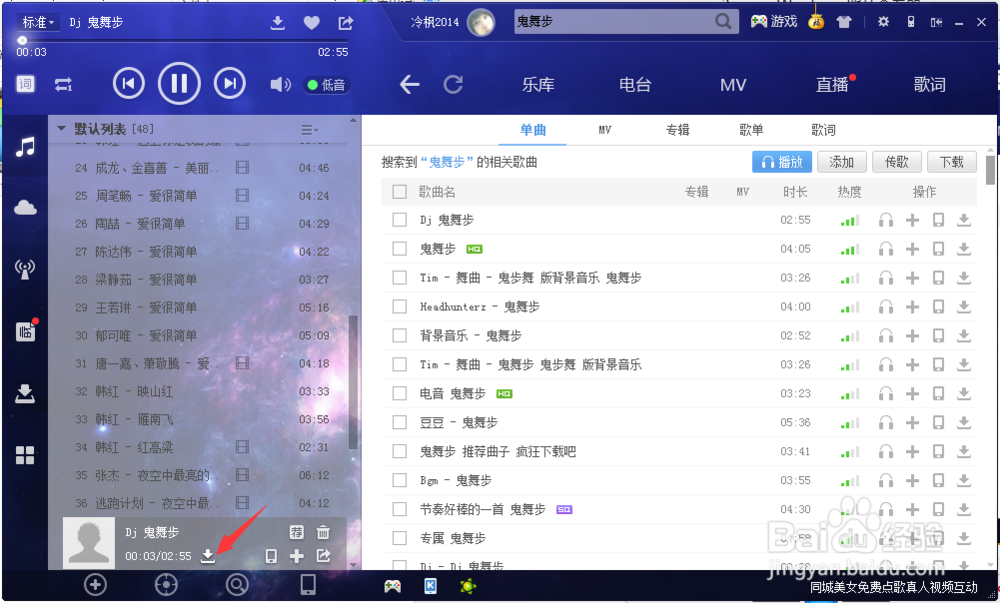This screenshot has width=1000, height=603.
Task: Check the box for Bgm - 鬼舞步
Action: coord(400,480)
